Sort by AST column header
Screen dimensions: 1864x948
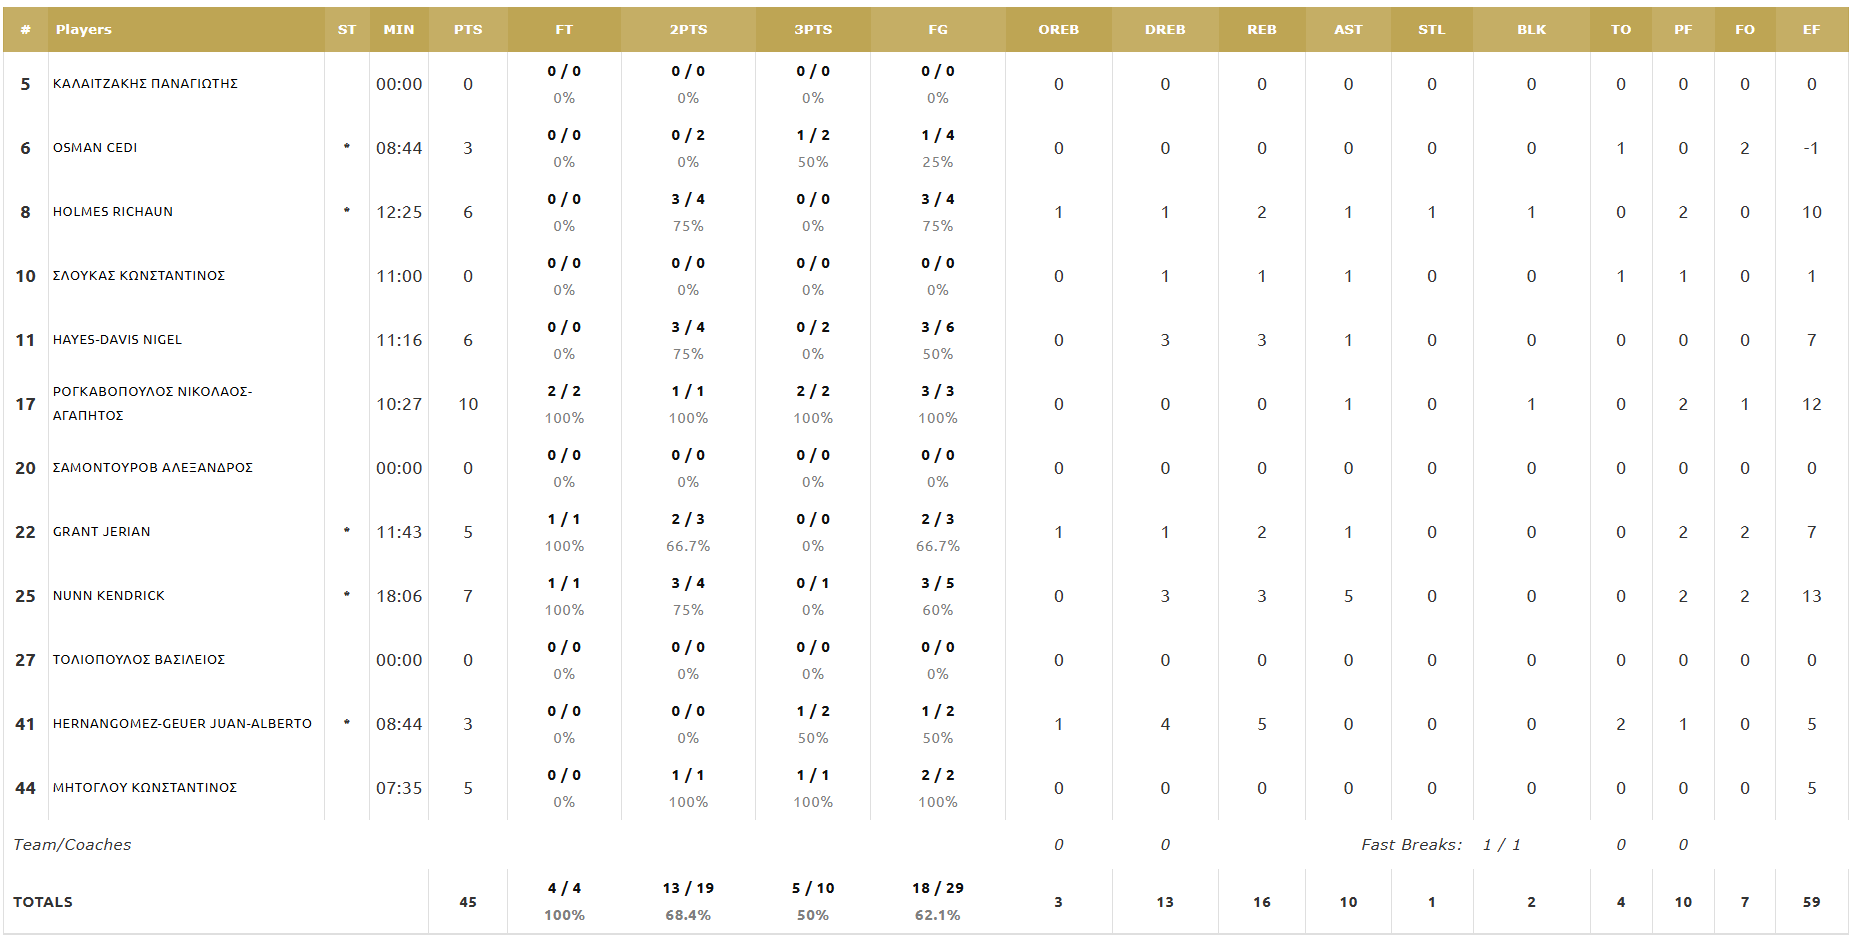tap(1348, 30)
